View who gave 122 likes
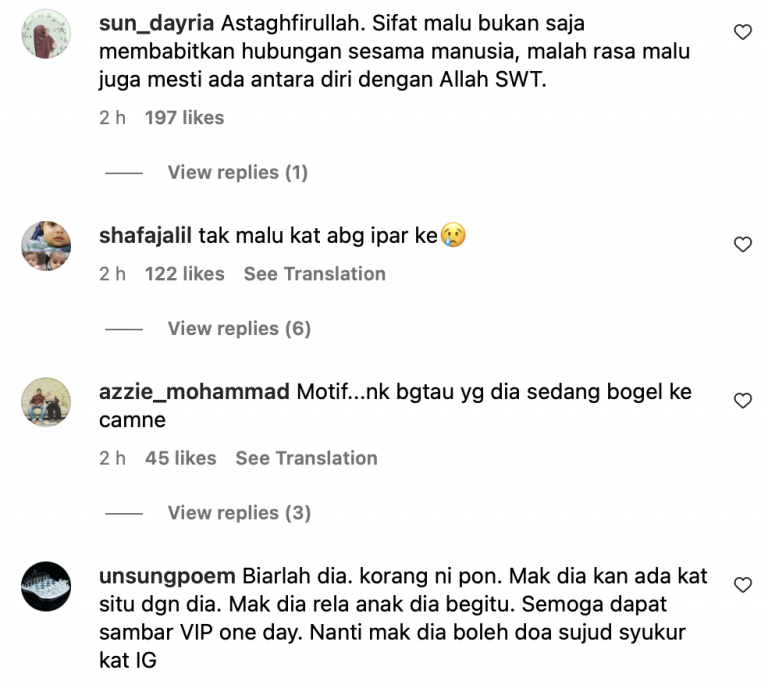 (x=184, y=274)
